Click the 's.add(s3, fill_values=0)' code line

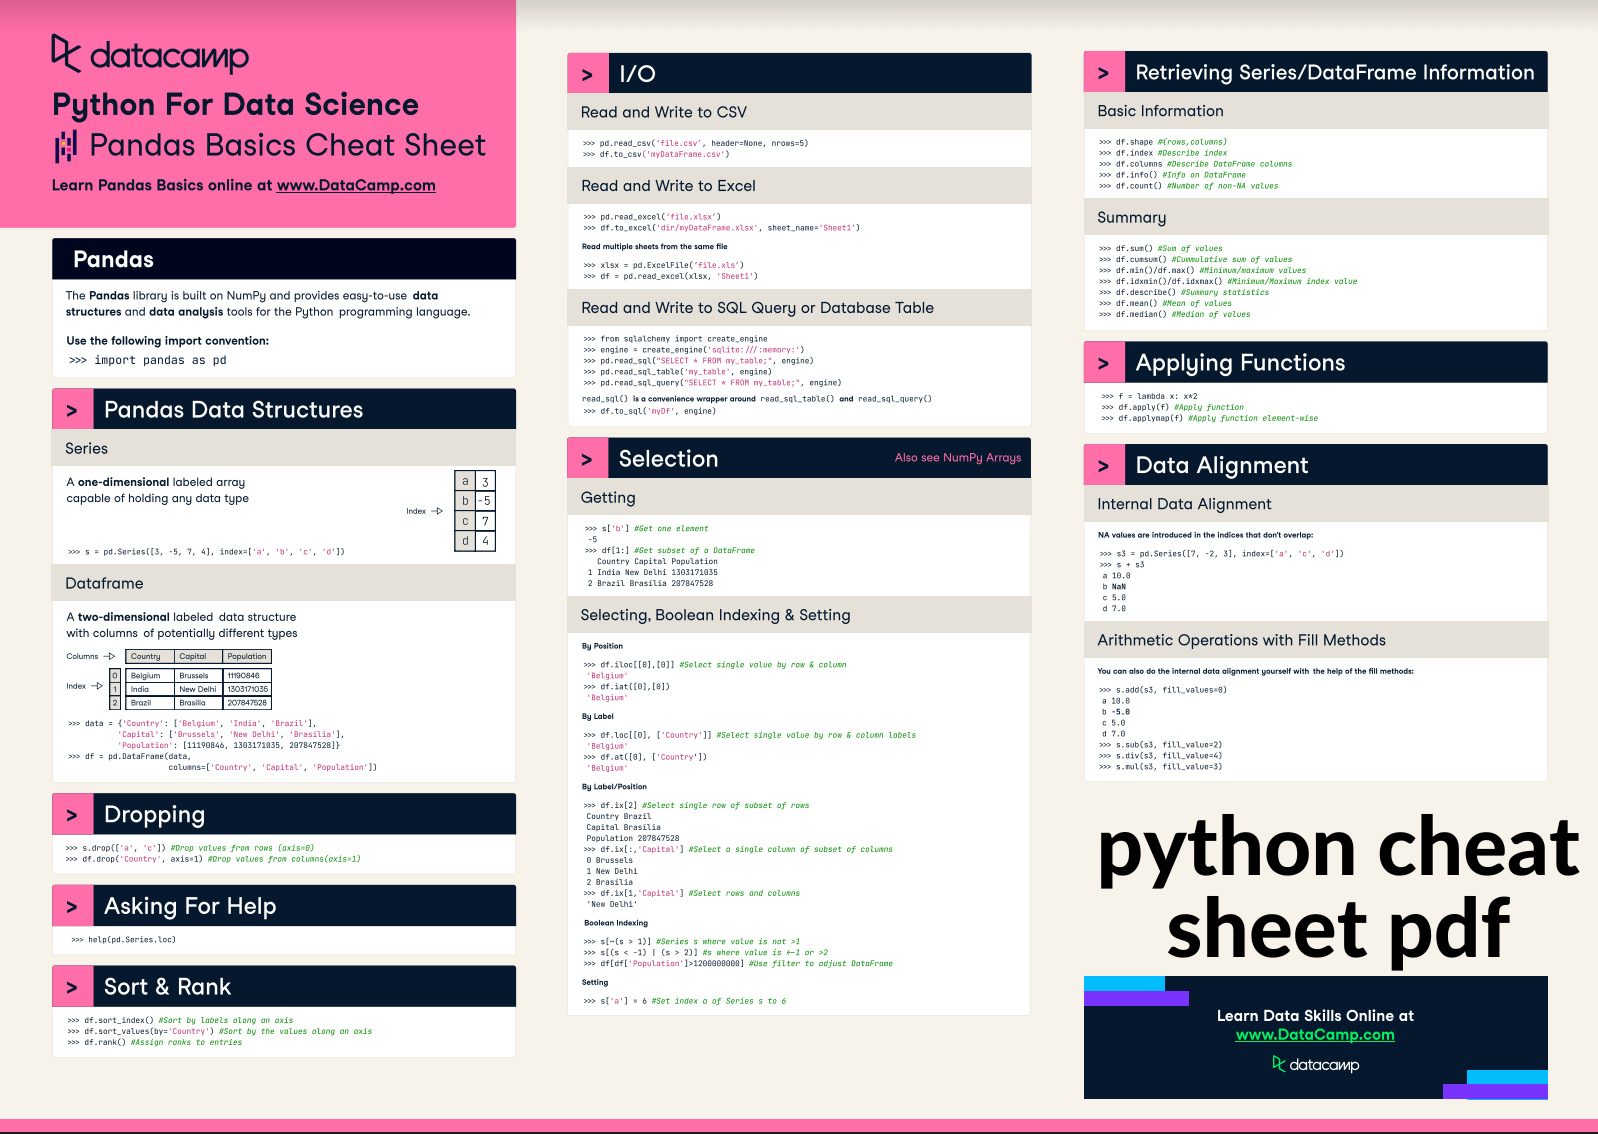[1162, 690]
